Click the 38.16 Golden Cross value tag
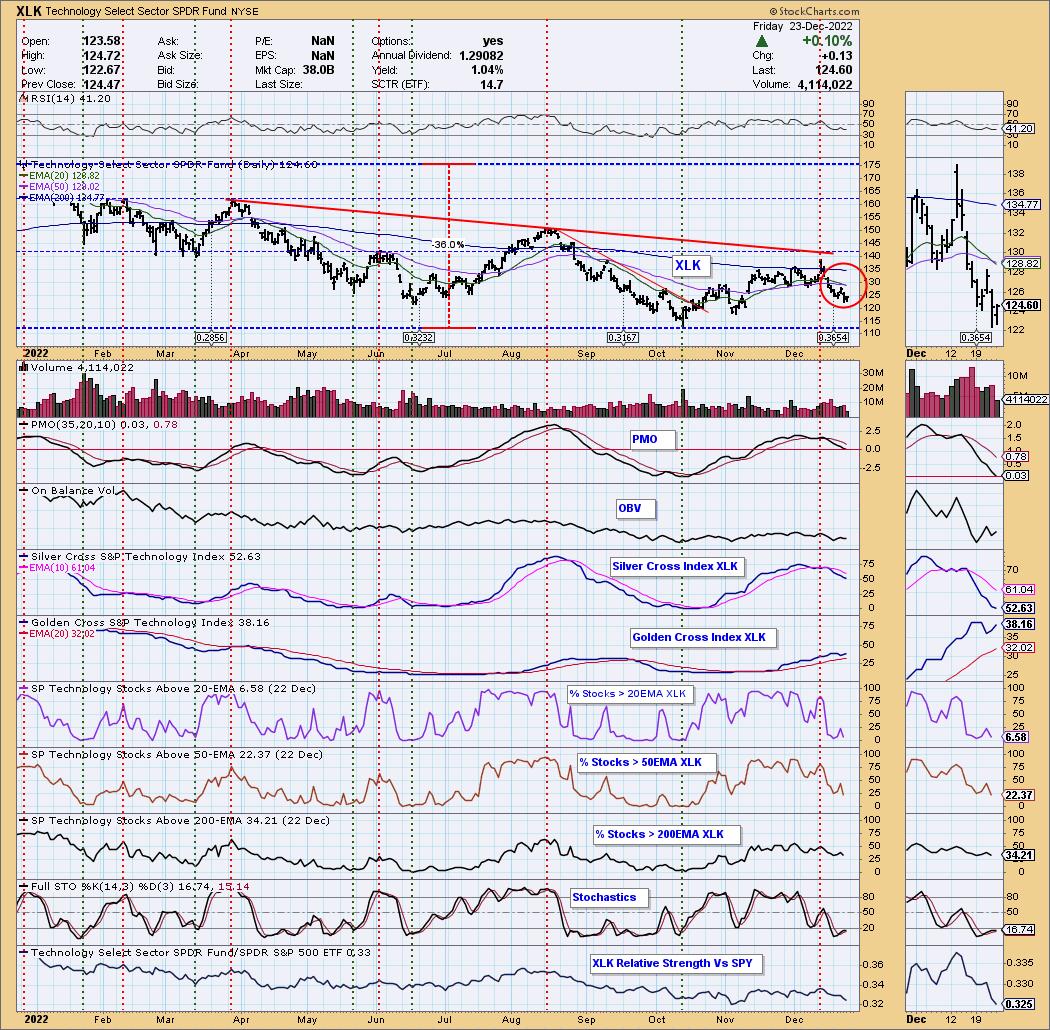The width and height of the screenshot is (1050, 1030). pyautogui.click(x=1020, y=624)
